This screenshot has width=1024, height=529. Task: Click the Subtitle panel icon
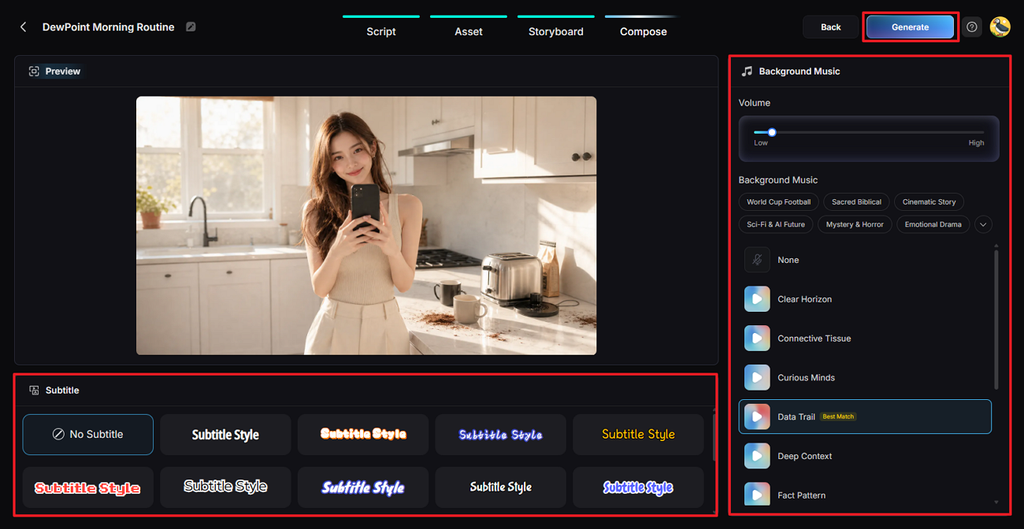[34, 390]
